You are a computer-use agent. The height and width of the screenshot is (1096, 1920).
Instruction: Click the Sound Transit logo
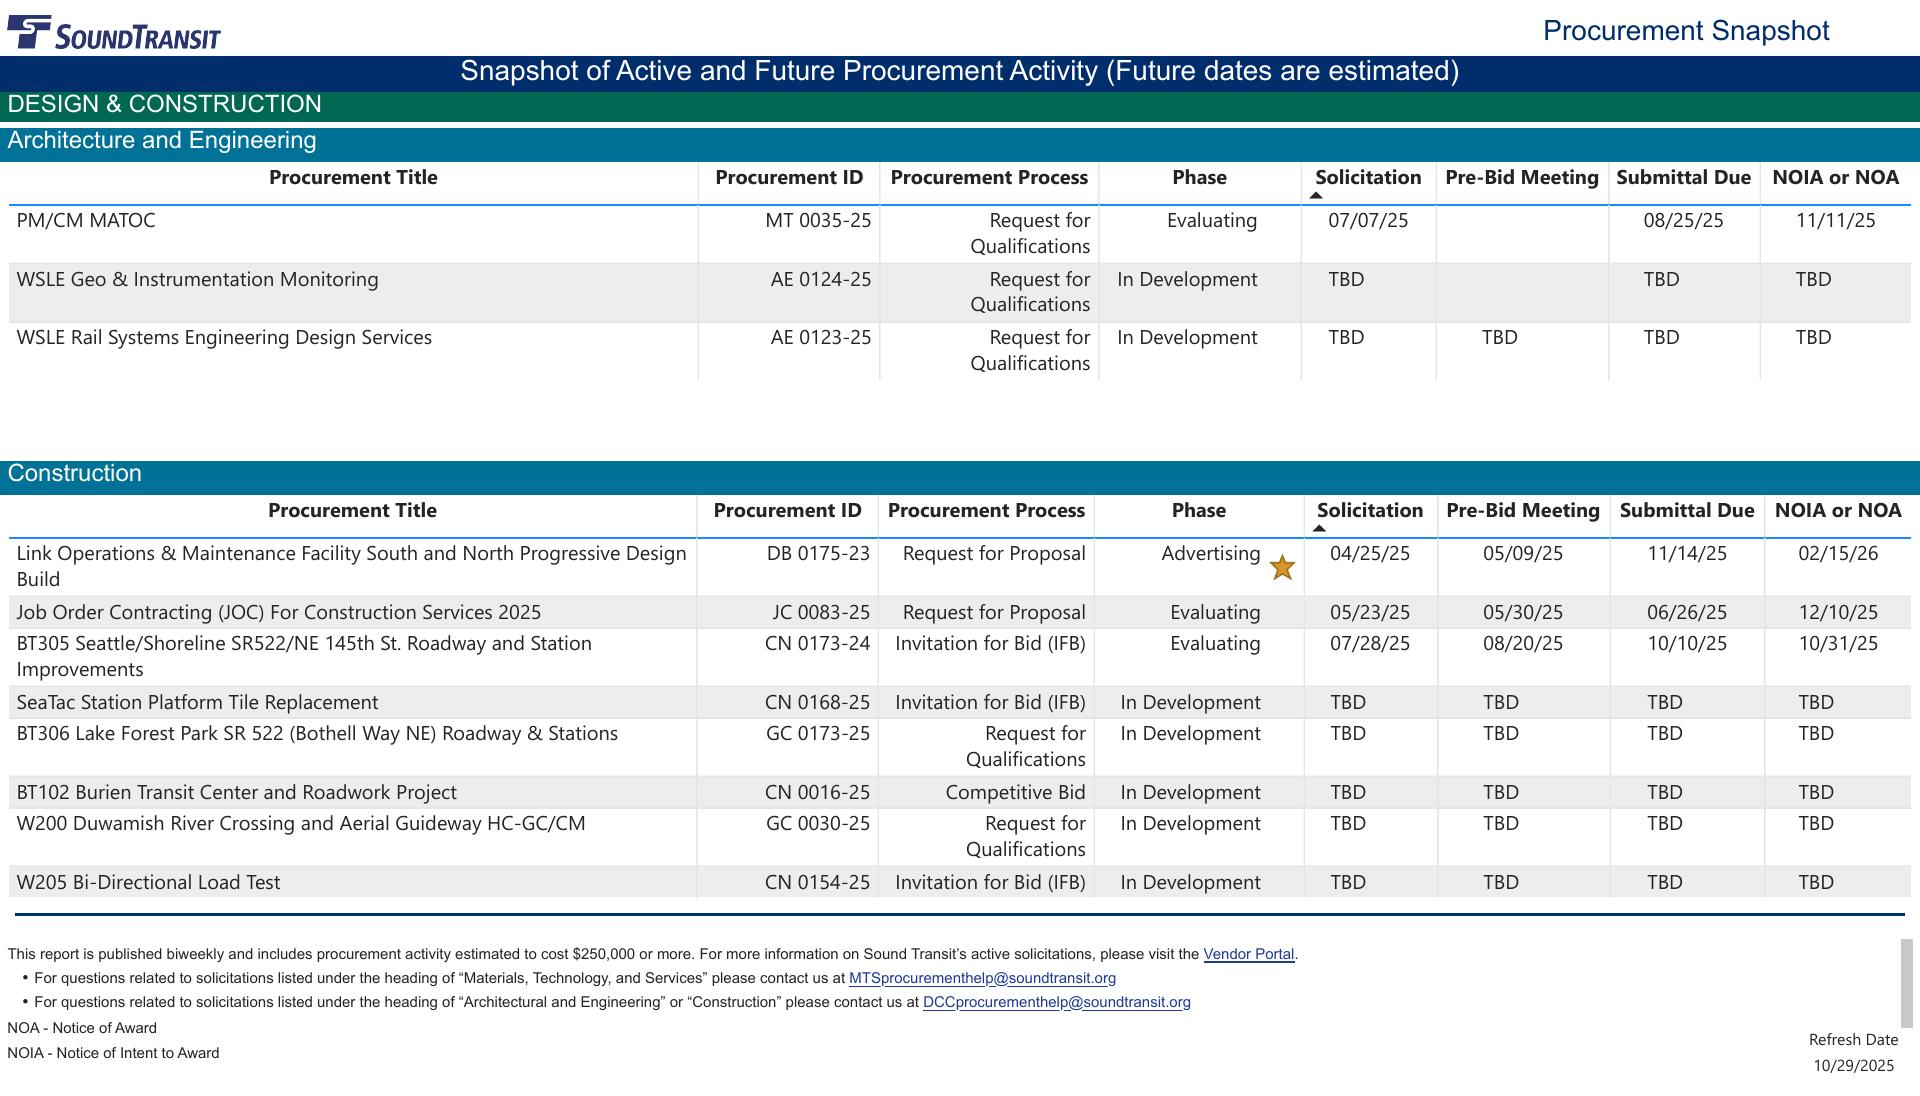coord(114,33)
